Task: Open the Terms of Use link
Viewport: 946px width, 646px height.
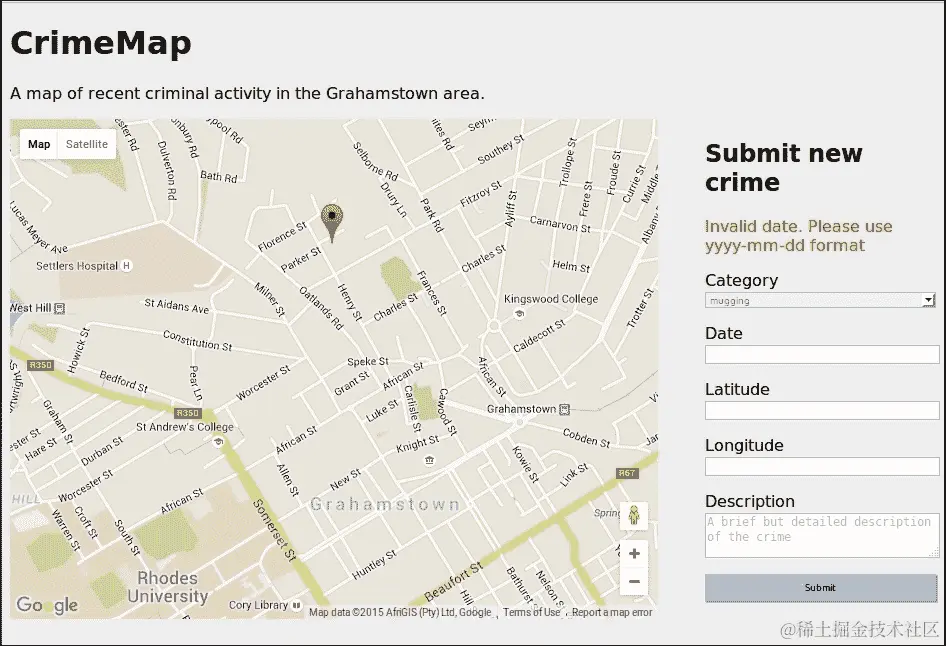Action: (532, 612)
